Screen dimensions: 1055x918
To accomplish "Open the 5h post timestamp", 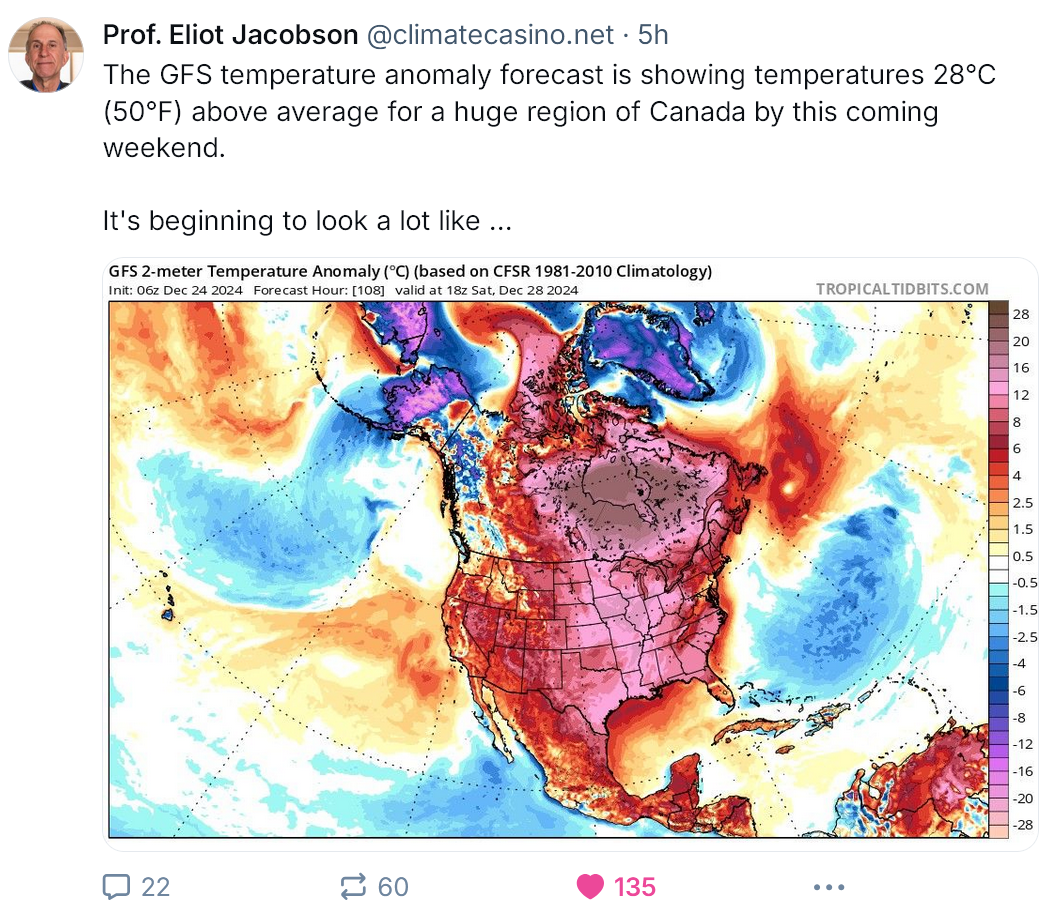I will (653, 35).
